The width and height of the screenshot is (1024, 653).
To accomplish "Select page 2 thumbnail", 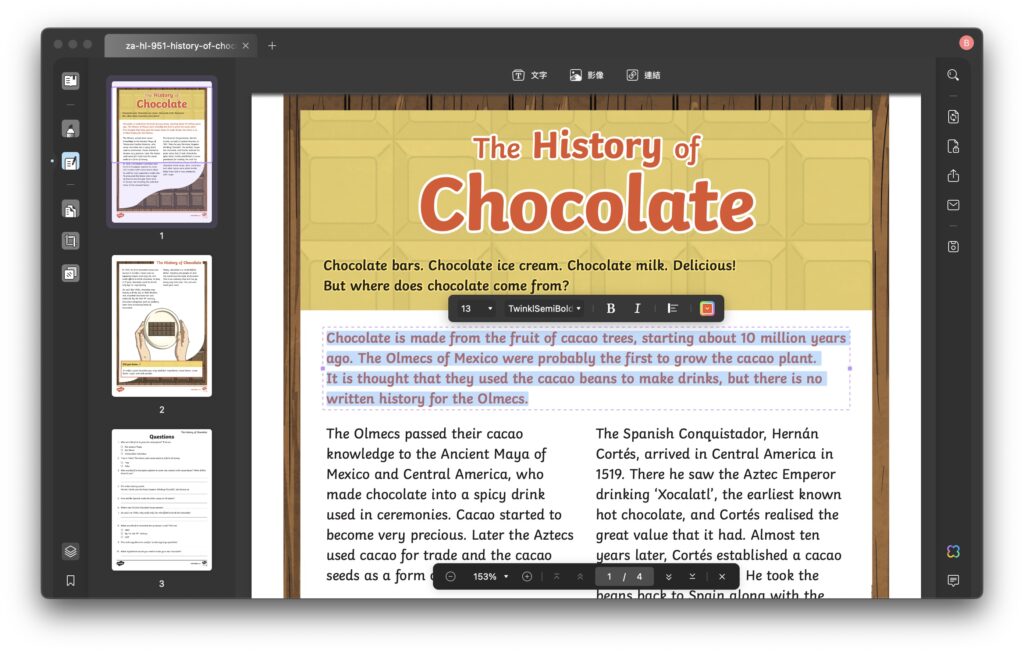I will tap(162, 326).
